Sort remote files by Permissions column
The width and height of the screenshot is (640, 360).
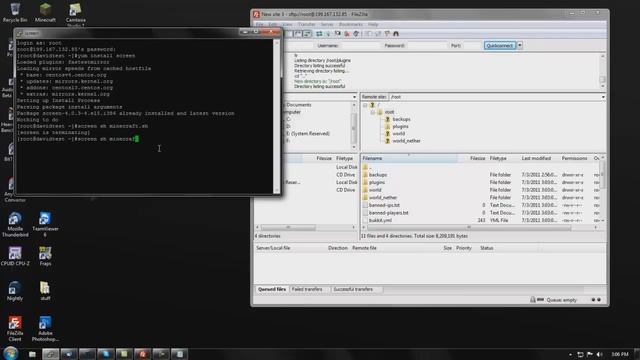(575, 158)
